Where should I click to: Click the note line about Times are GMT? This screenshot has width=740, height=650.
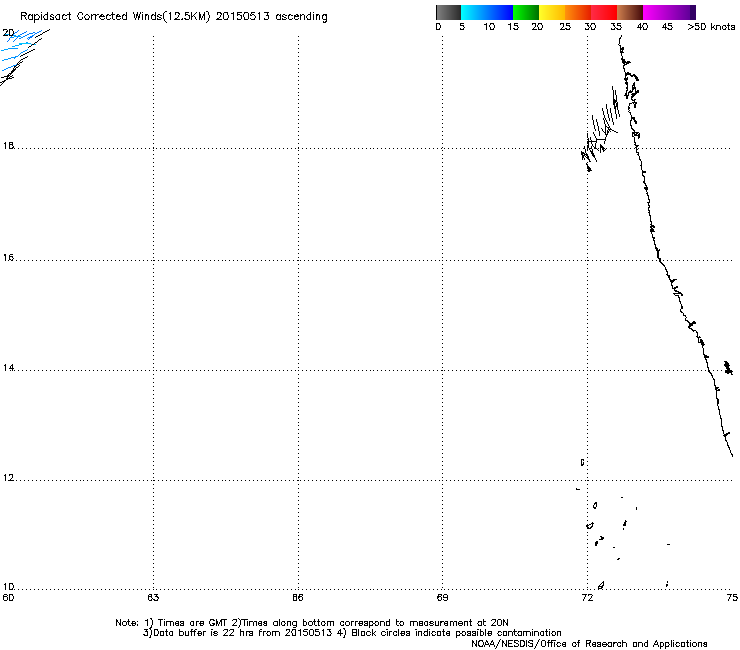point(311,623)
